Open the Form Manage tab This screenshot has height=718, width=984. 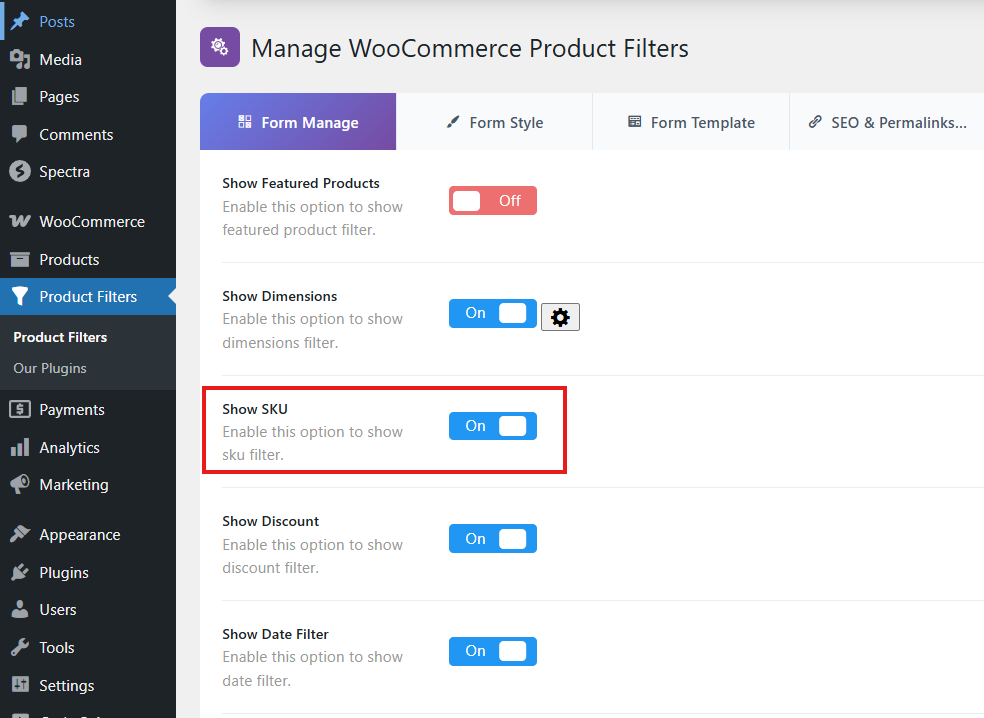pyautogui.click(x=298, y=122)
